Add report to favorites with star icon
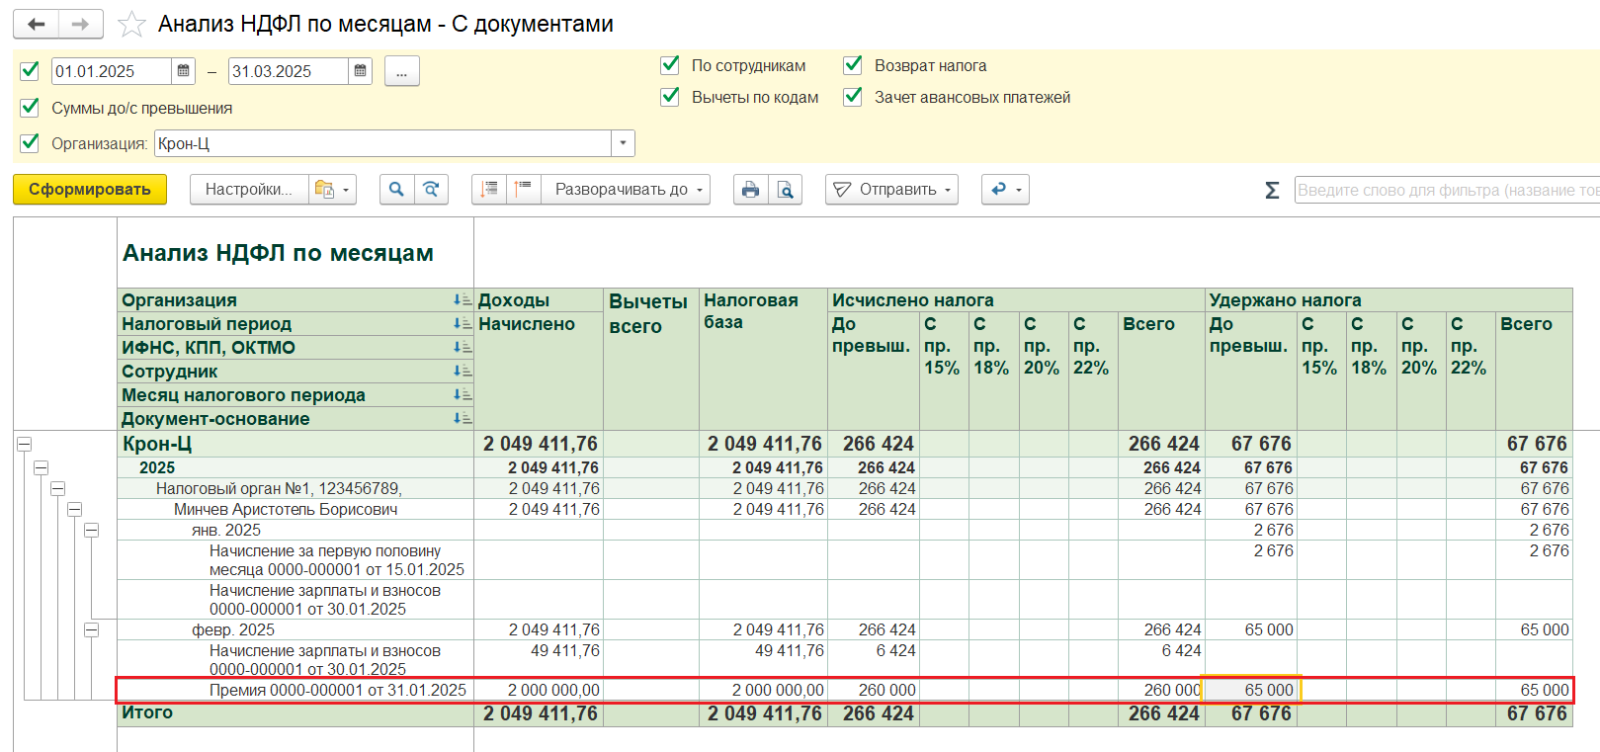This screenshot has height=752, width=1600. (132, 24)
